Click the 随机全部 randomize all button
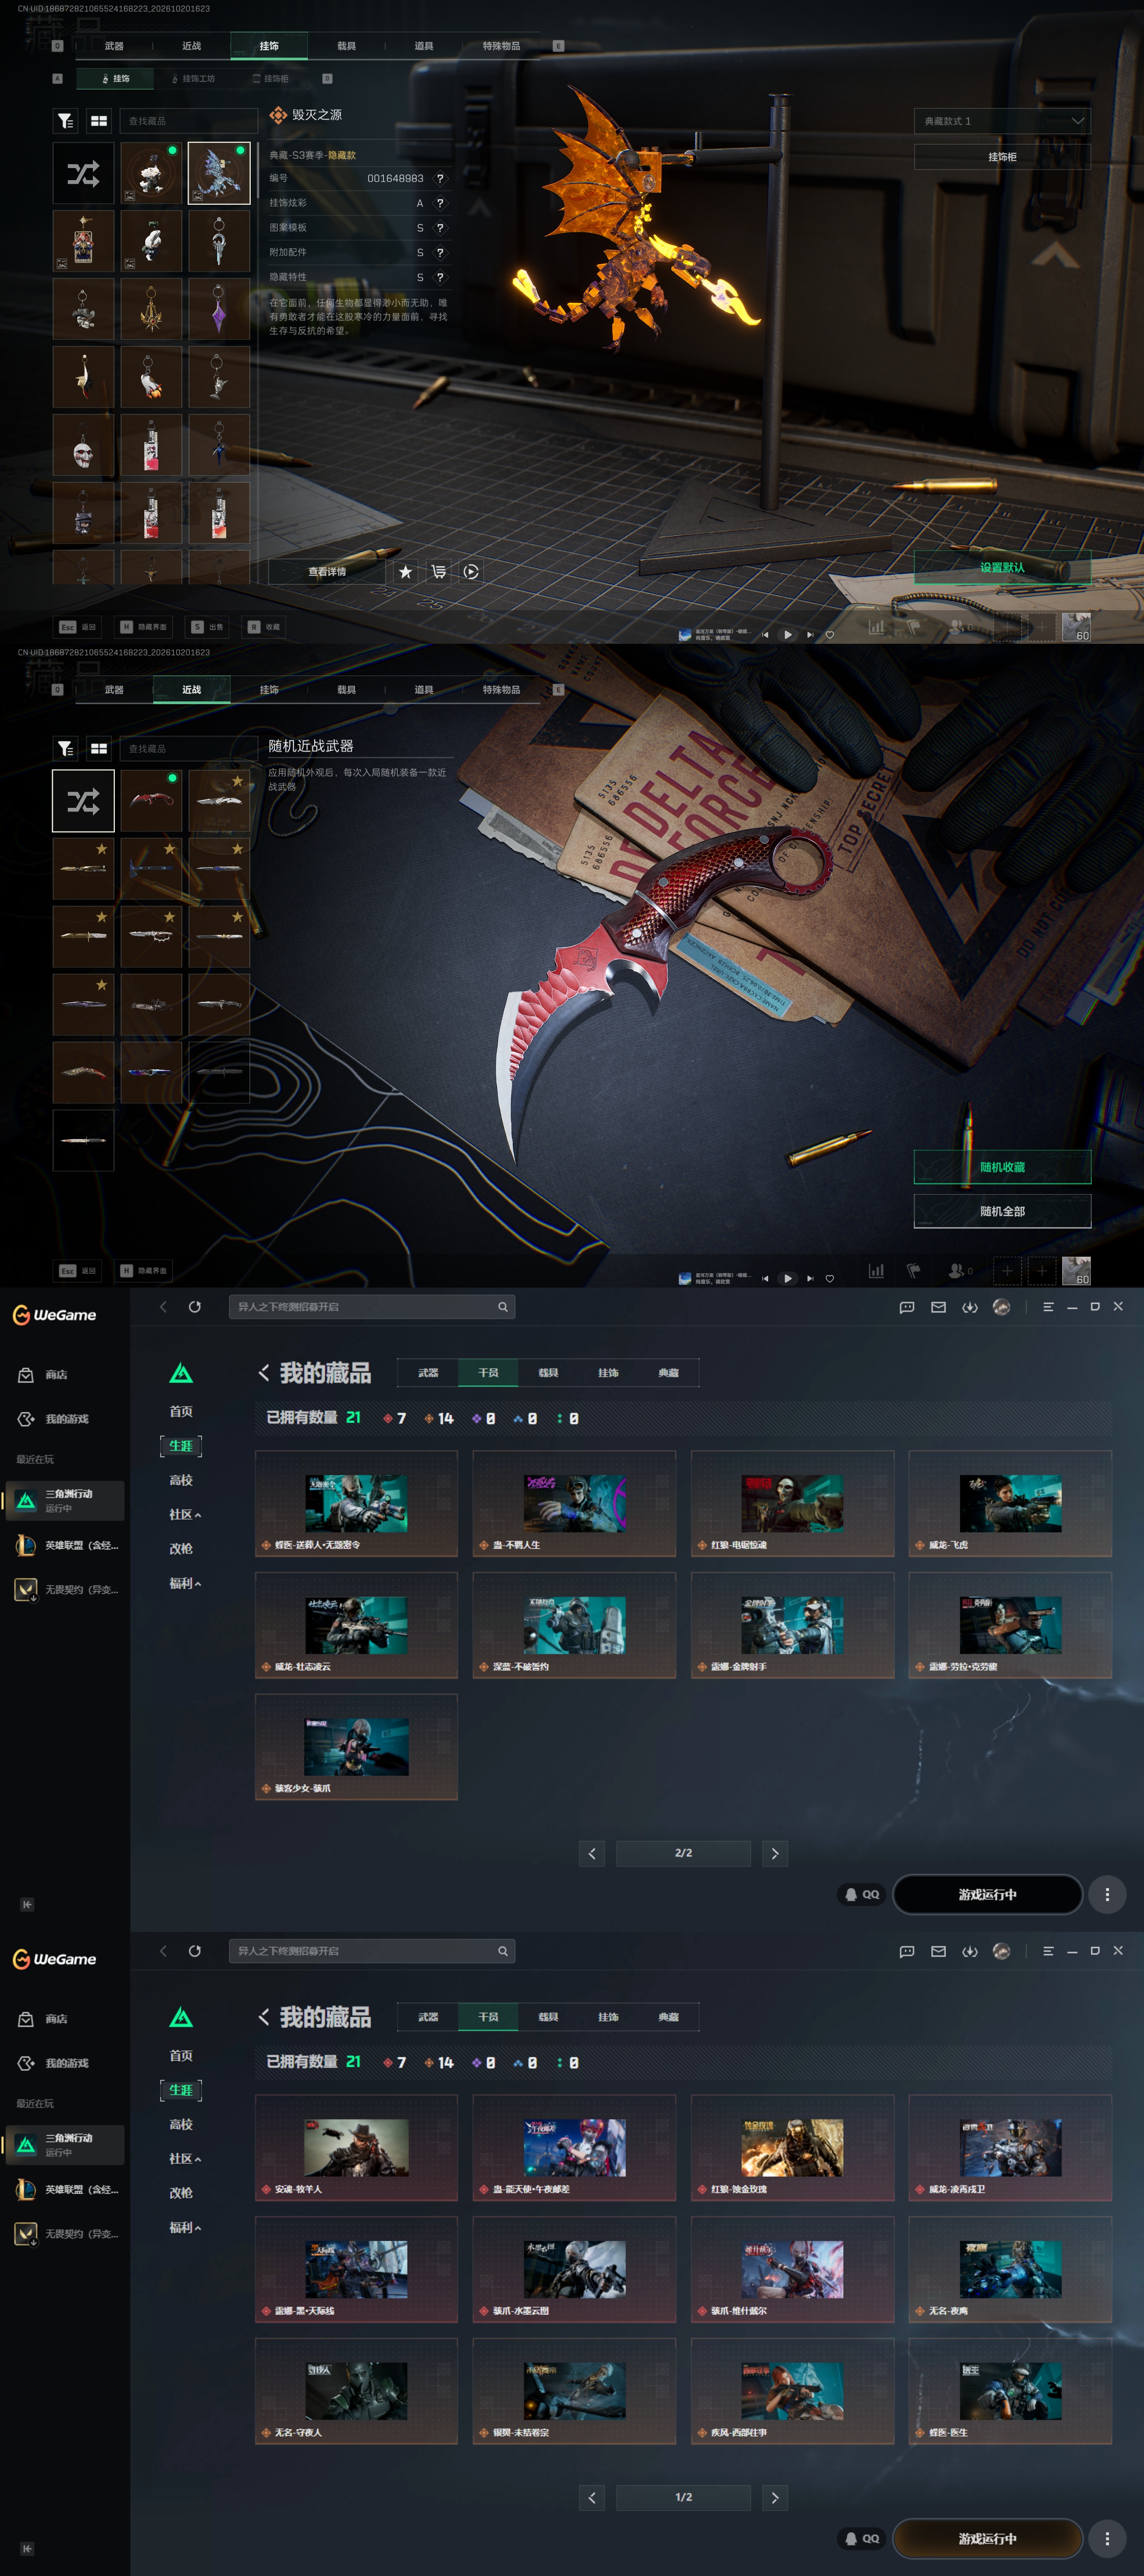Viewport: 1144px width, 2576px height. [1002, 1211]
